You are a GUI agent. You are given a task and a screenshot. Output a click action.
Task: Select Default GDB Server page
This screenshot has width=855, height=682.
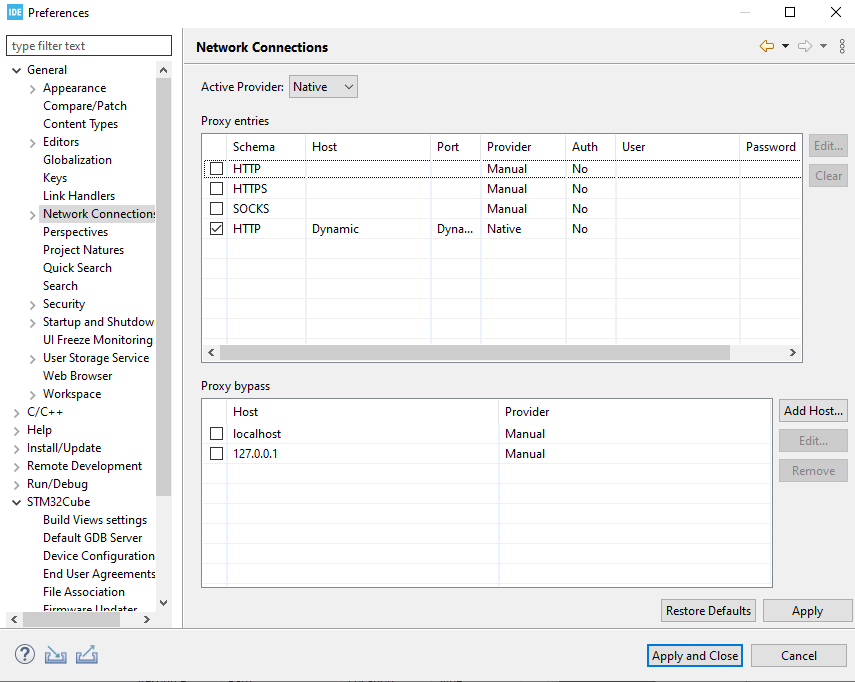(x=92, y=538)
